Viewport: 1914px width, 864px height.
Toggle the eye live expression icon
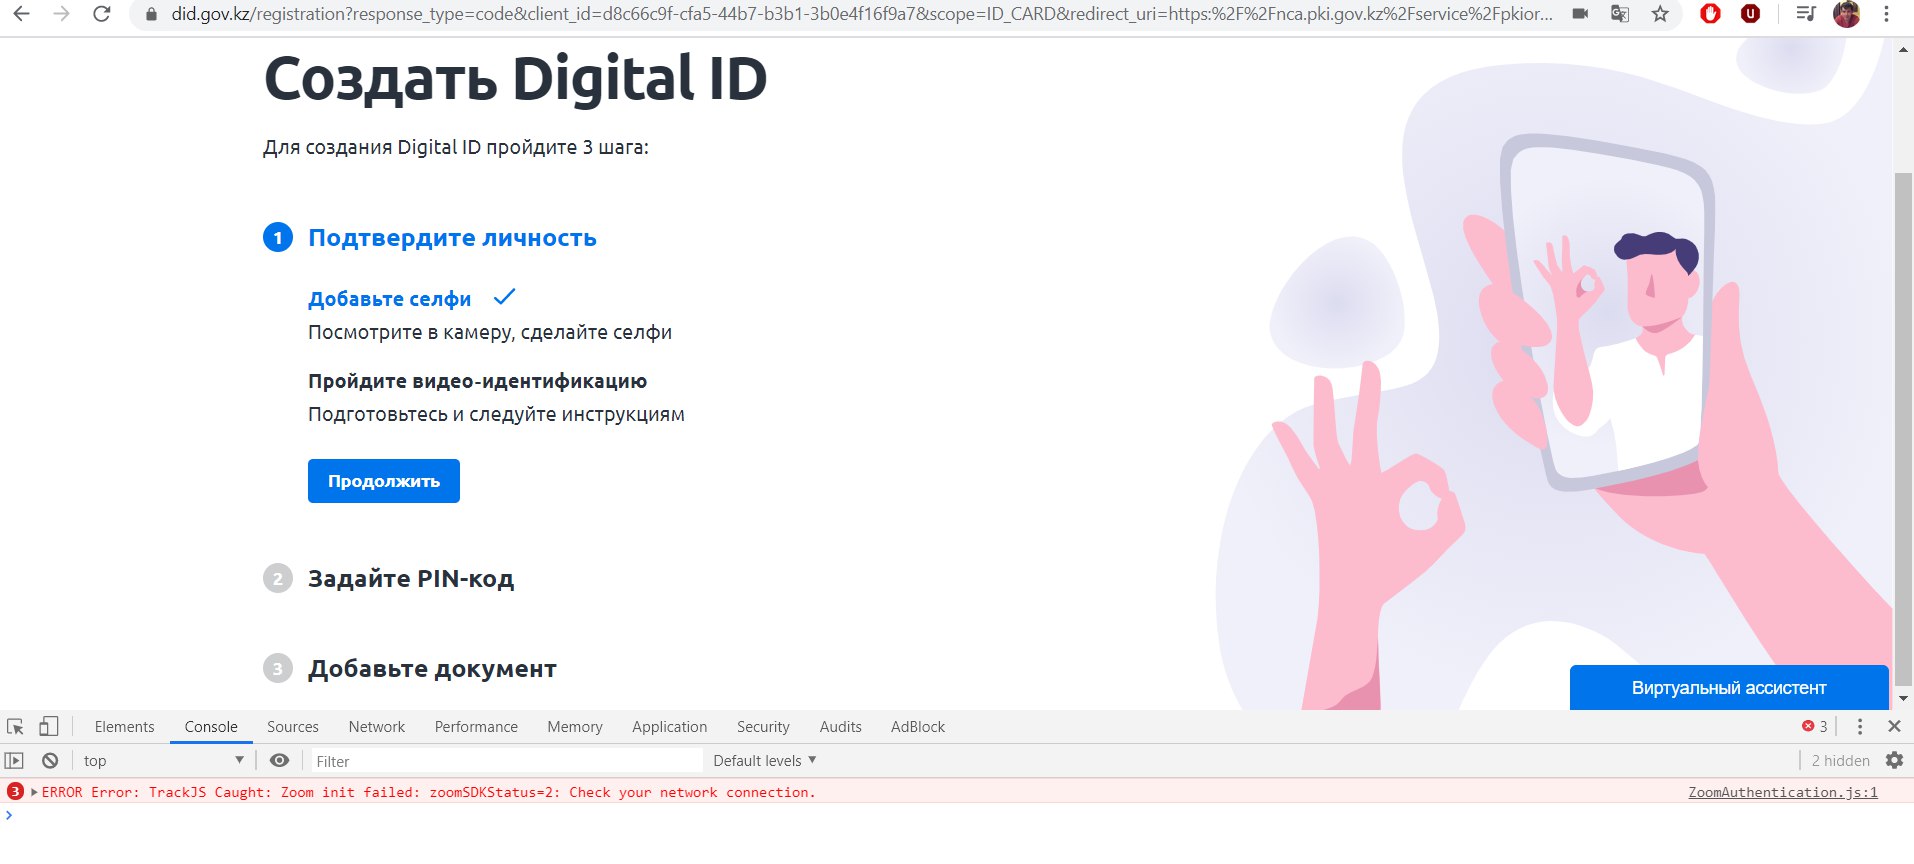[x=279, y=761]
